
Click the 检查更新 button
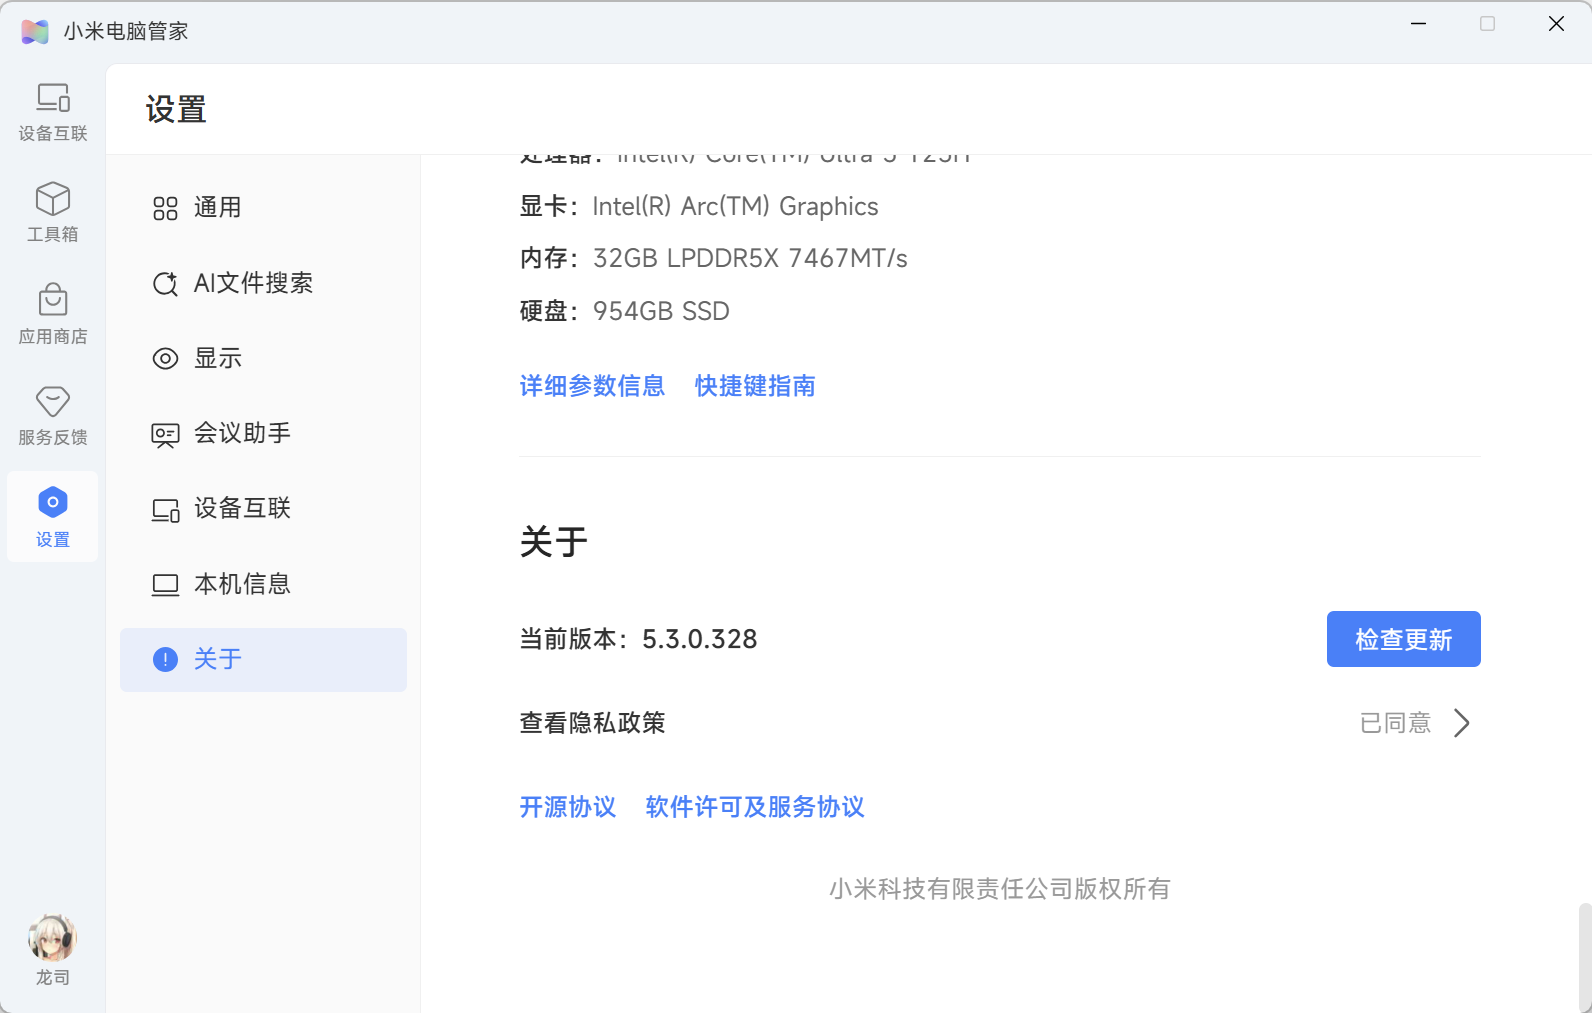coord(1403,639)
